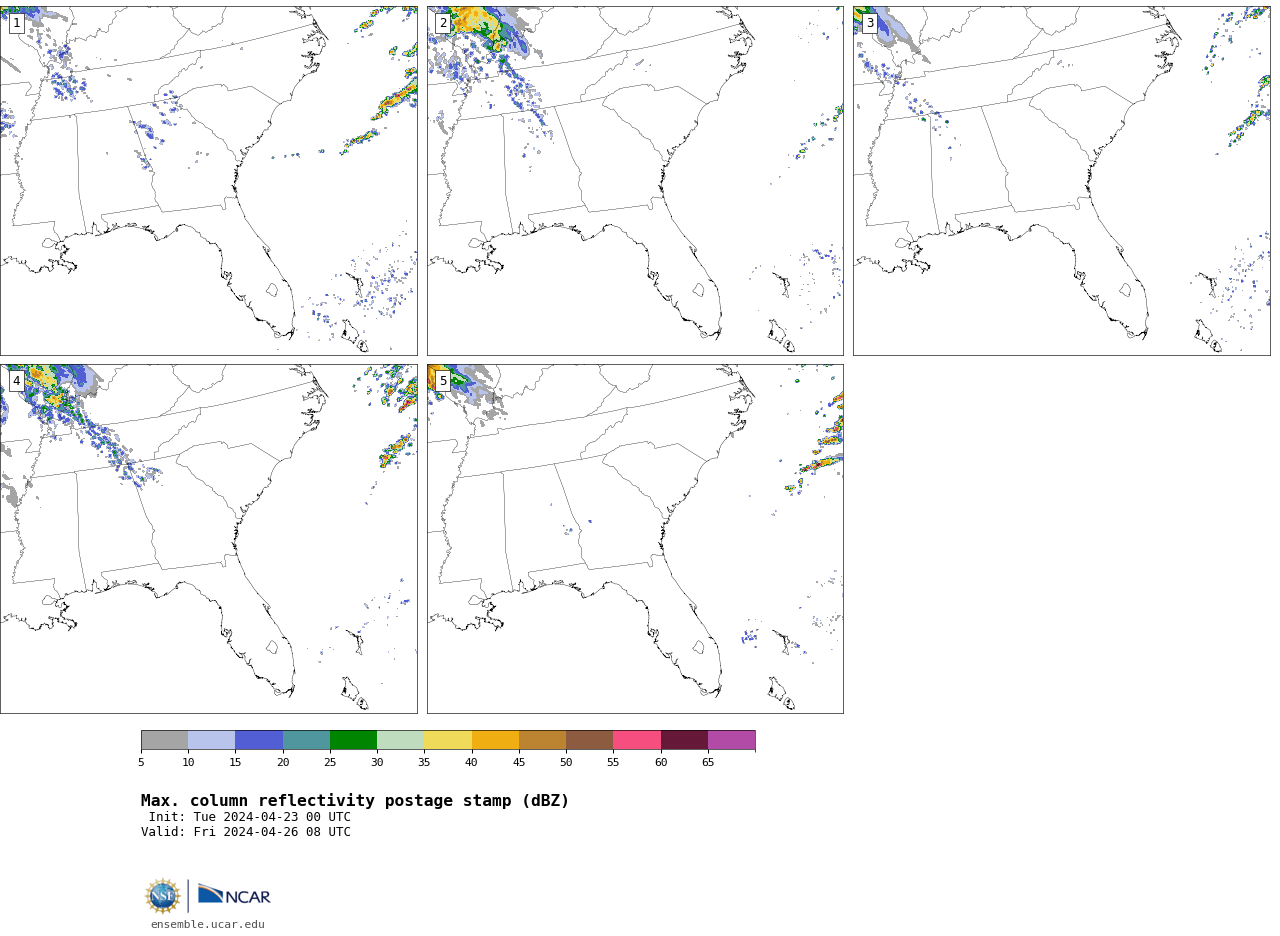Viewport: 1280px width, 936px height.
Task: Click the colorbar tick label '65'
Action: coord(708,763)
